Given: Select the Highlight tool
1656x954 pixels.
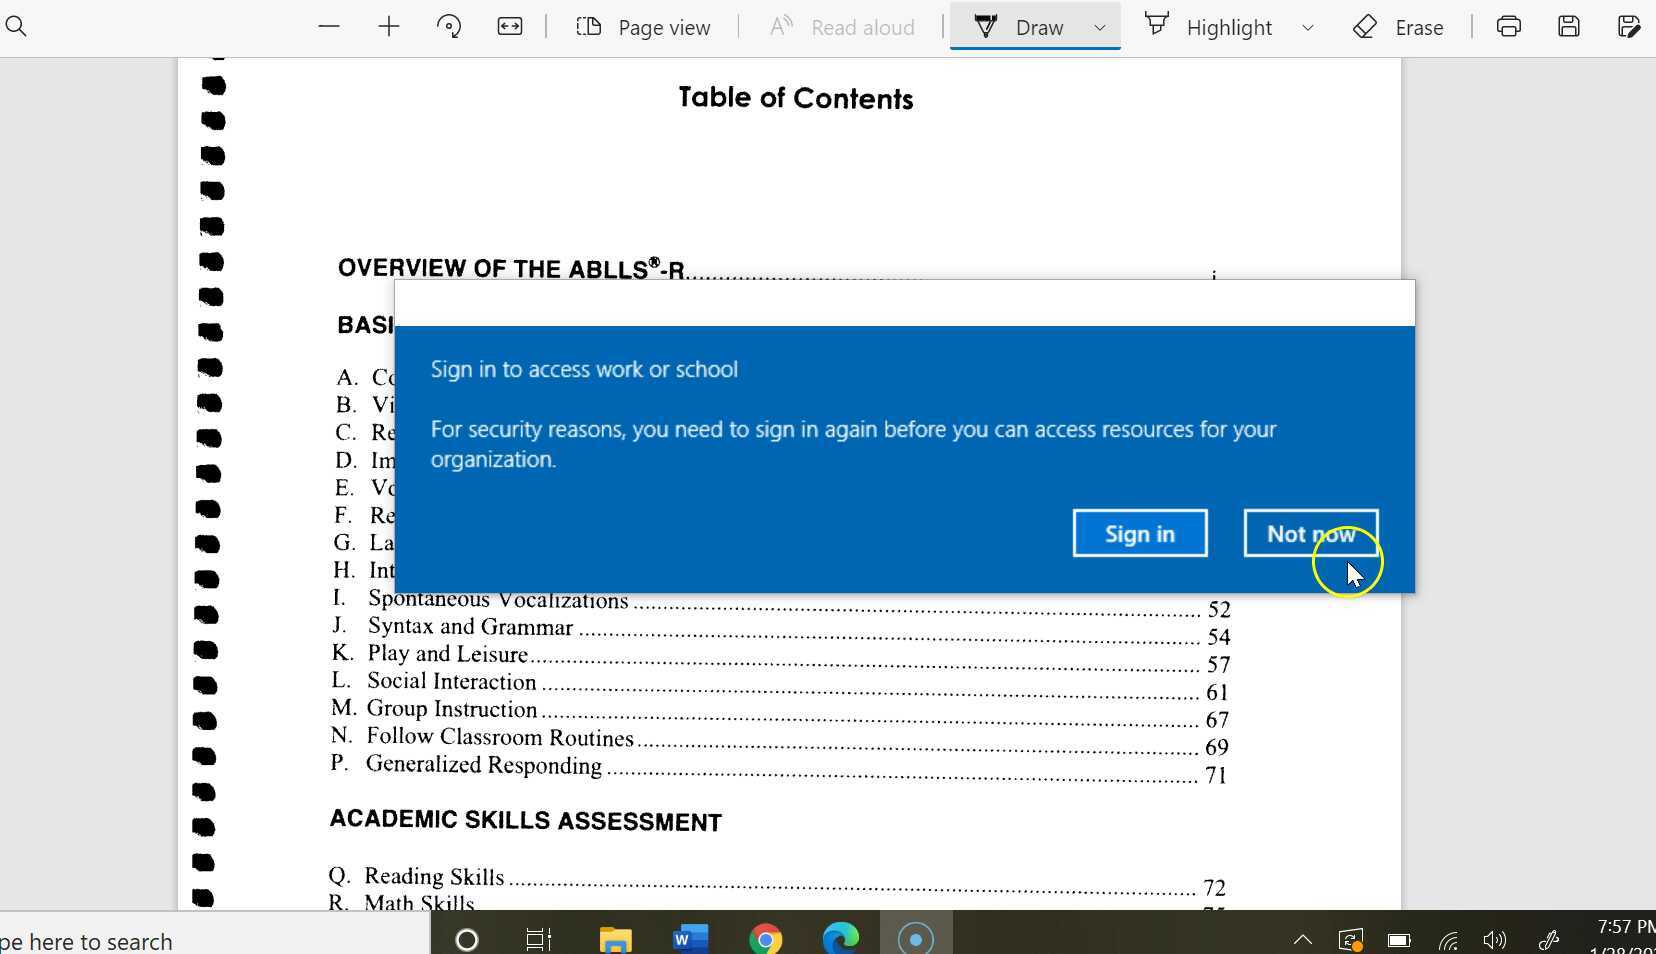Looking at the screenshot, I should [1208, 27].
